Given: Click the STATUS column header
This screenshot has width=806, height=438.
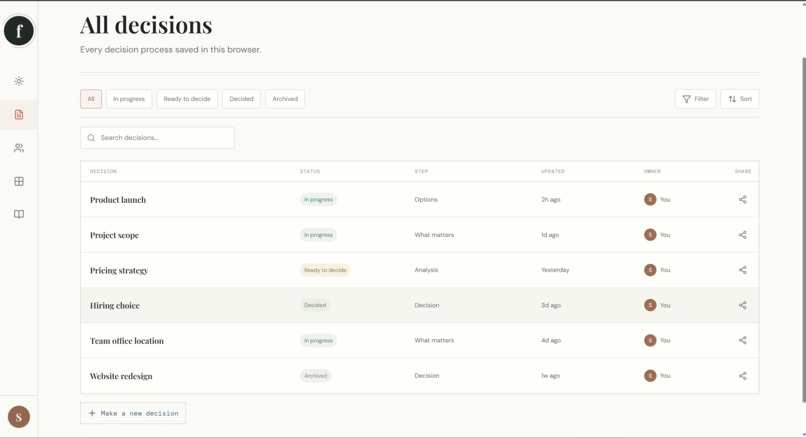Looking at the screenshot, I should coord(310,171).
